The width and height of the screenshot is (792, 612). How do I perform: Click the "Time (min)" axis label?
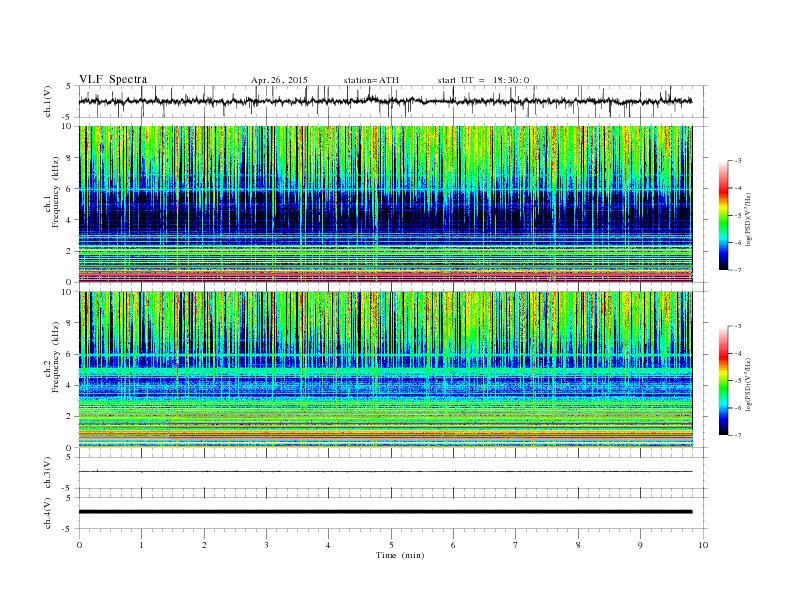coord(400,555)
